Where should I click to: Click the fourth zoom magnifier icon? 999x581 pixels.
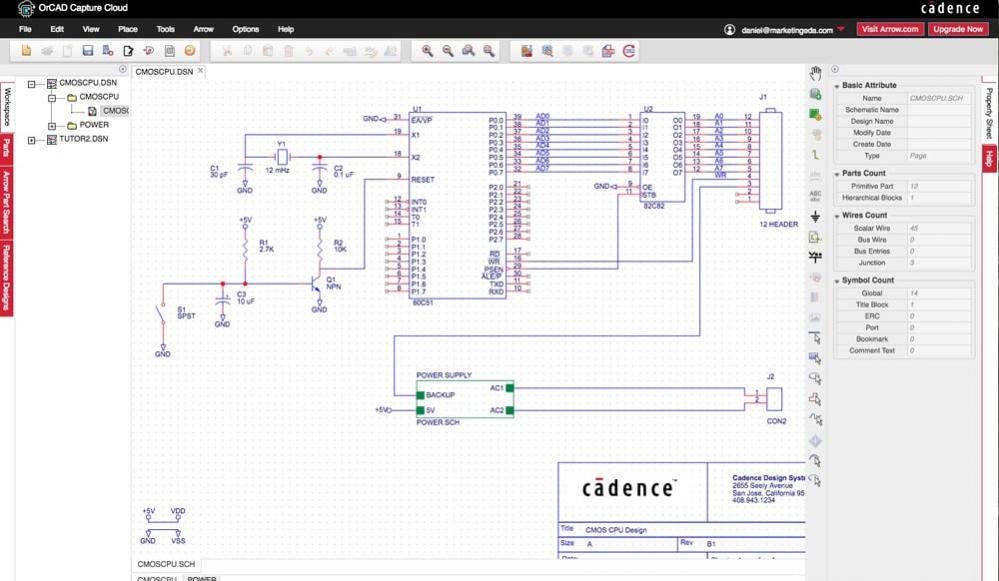click(489, 51)
